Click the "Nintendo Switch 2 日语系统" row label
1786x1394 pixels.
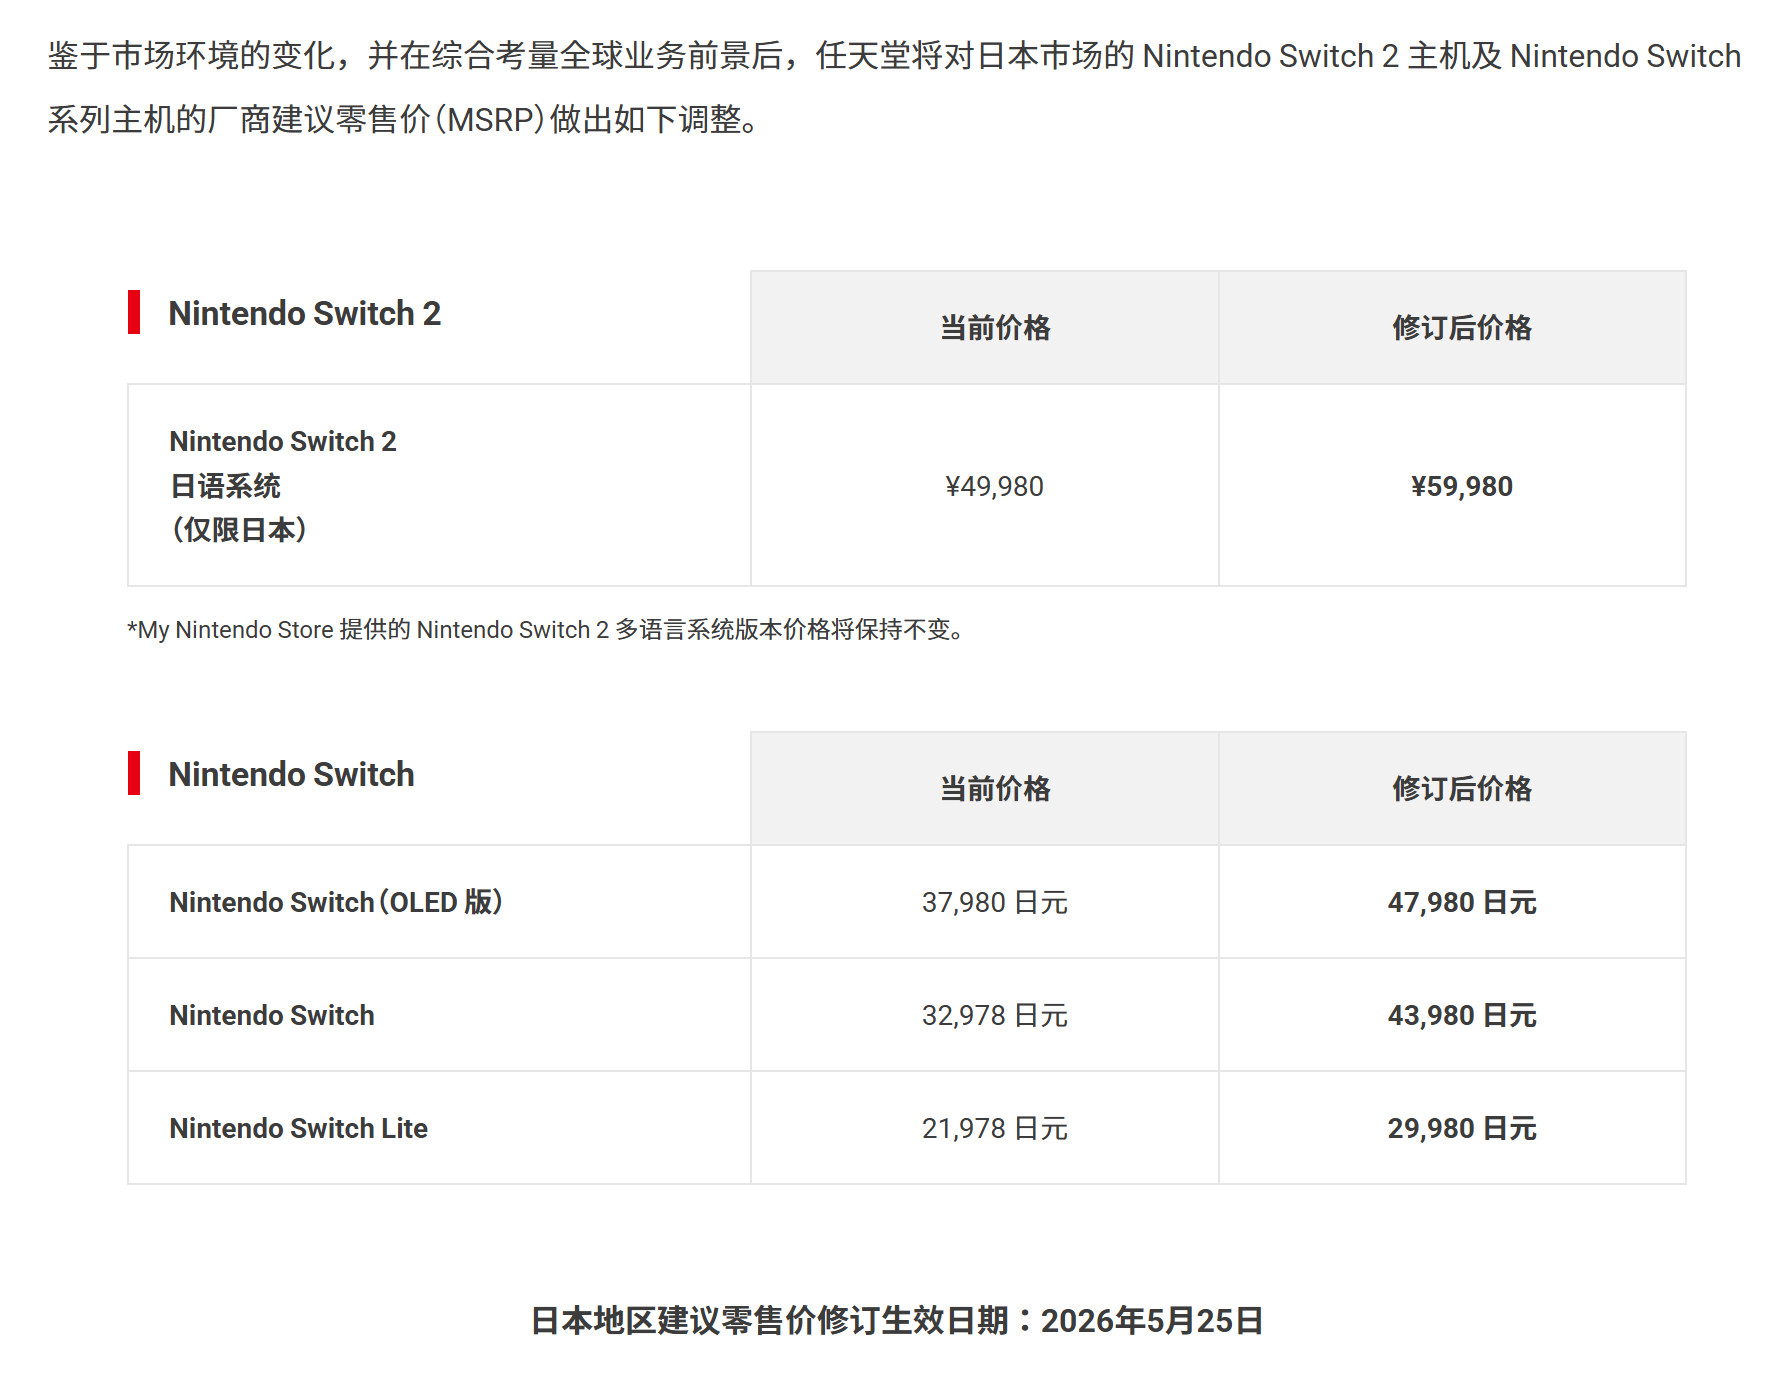pyautogui.click(x=283, y=485)
